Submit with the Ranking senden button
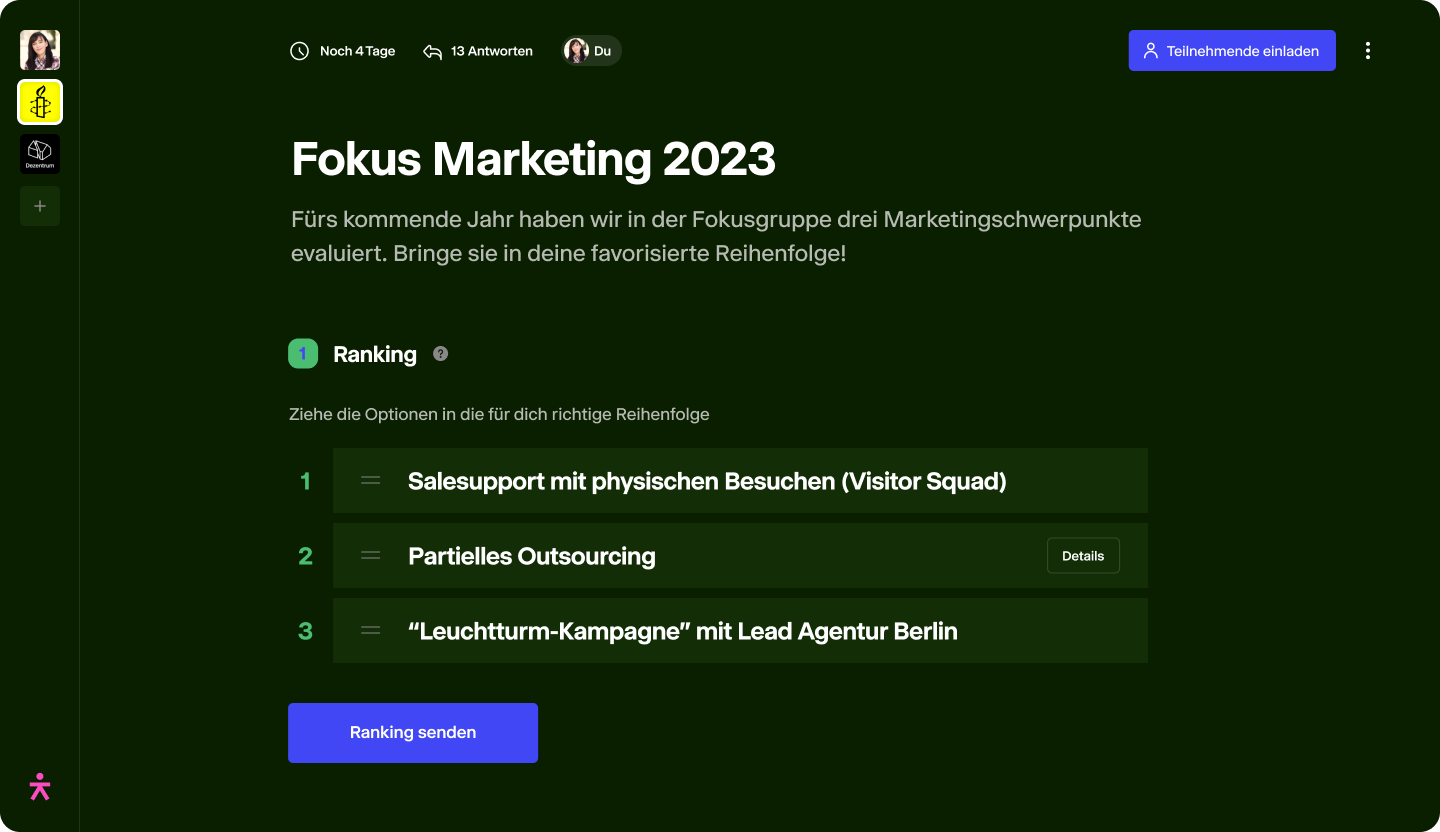Screen dimensions: 1440x832 [413, 733]
